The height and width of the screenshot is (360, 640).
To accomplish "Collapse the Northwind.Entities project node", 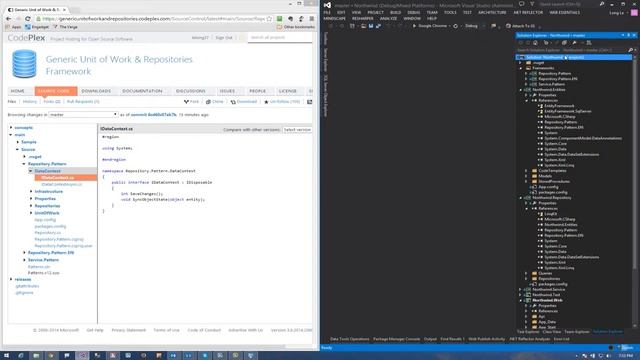I will coord(521,90).
